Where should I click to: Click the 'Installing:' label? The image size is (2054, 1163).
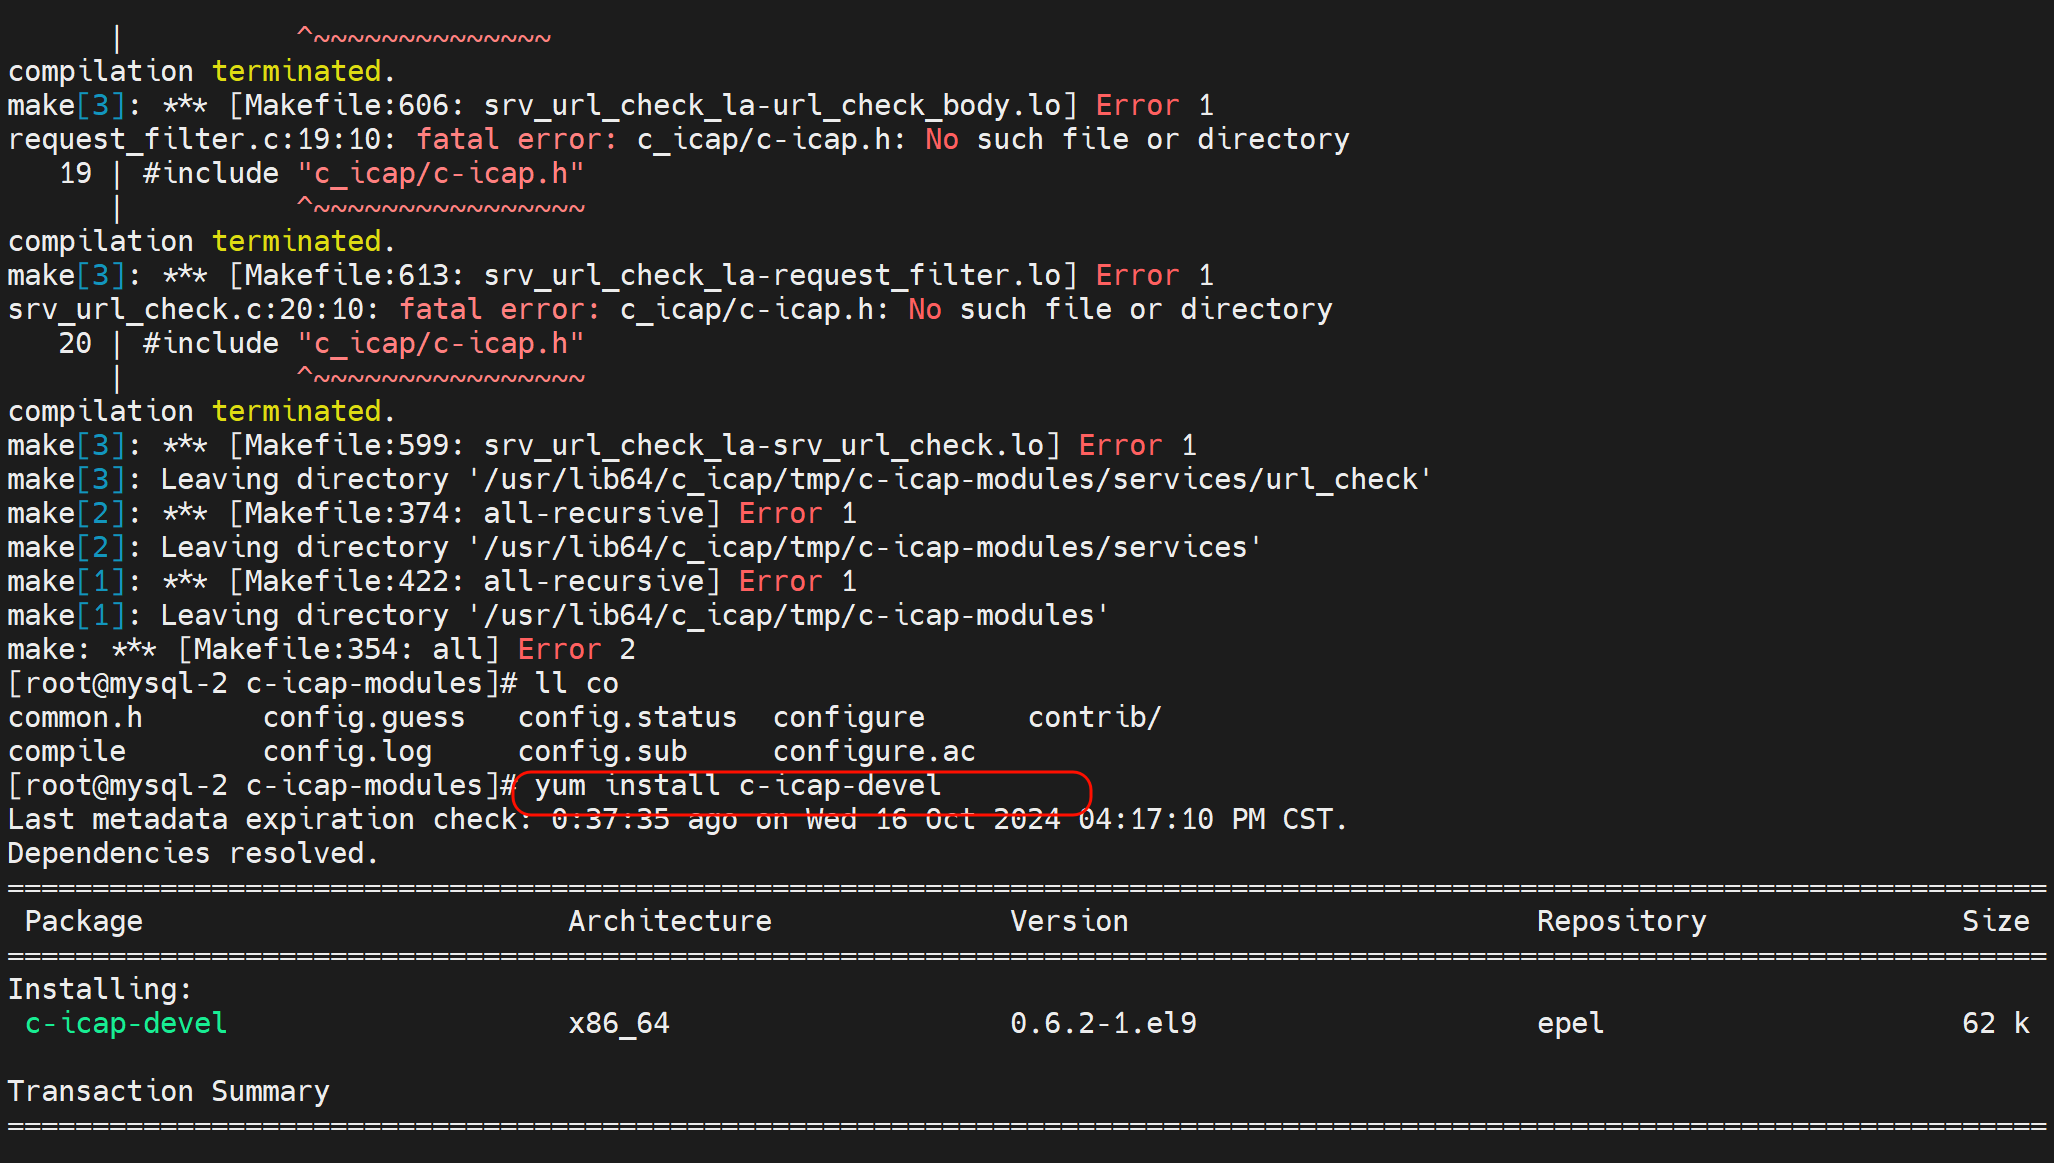point(100,989)
